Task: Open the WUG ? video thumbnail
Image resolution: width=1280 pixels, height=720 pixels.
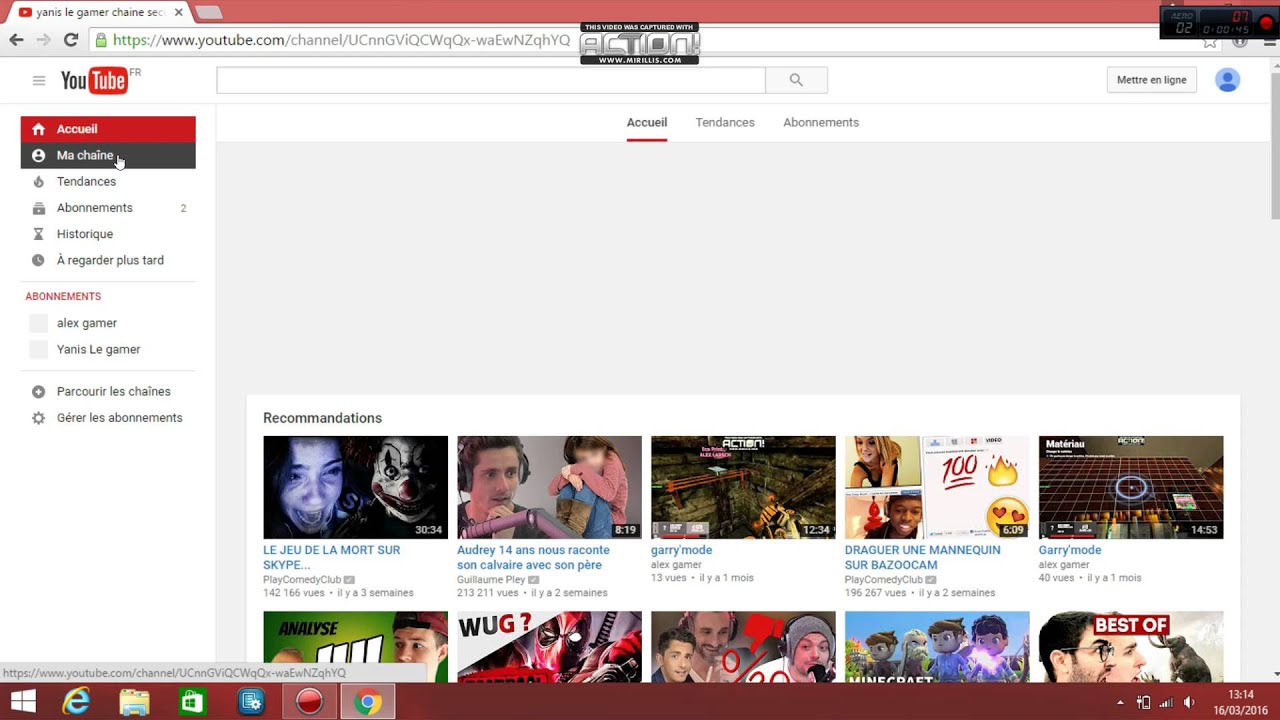Action: tap(549, 647)
